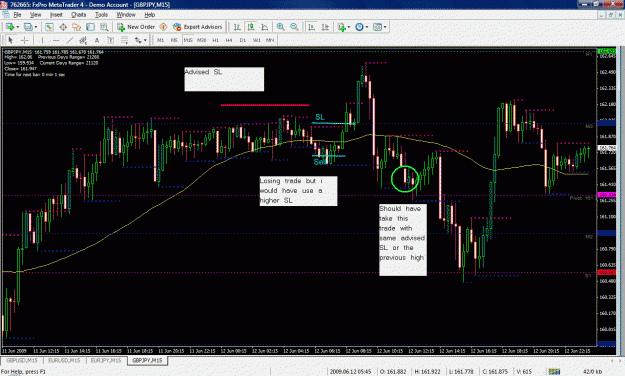Expand the Indicators dropdown arrow
Viewport: 625px width, 376px height.
point(349,27)
